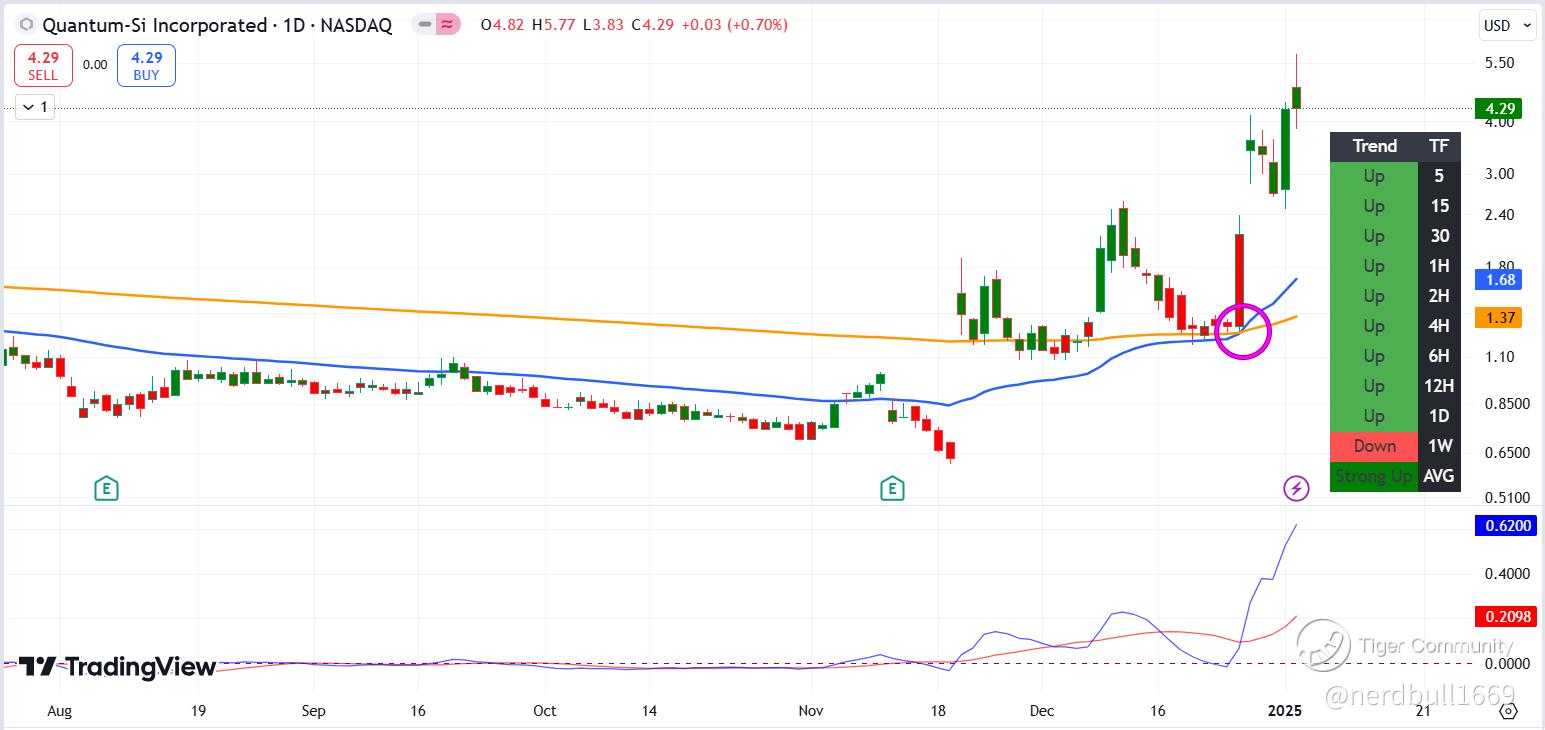Click the Strong Up trend cell
Viewport: 1545px width, 730px height.
1374,476
